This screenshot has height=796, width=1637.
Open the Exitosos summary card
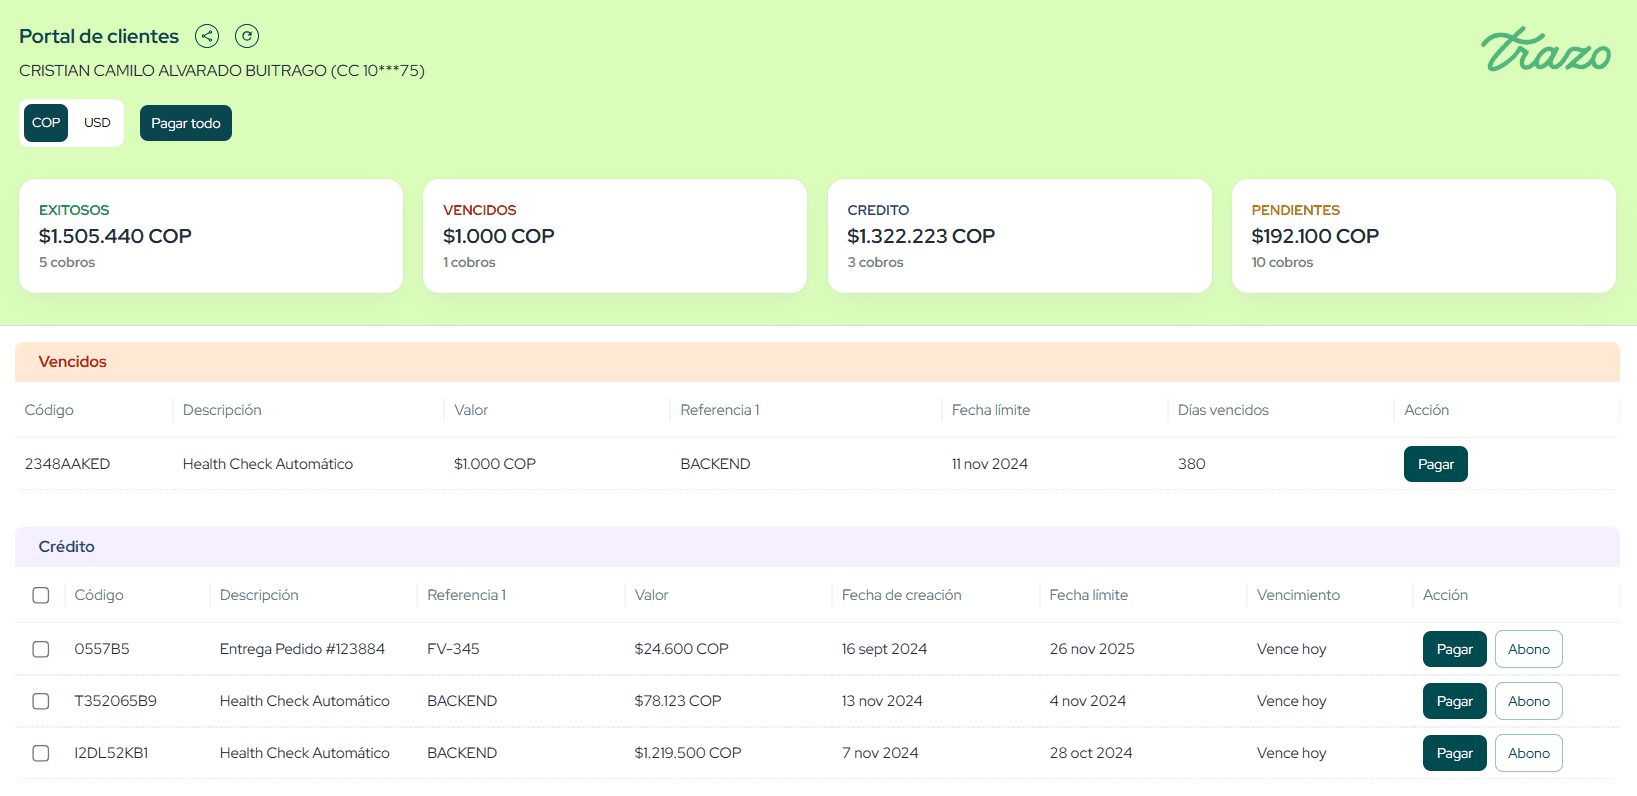211,236
